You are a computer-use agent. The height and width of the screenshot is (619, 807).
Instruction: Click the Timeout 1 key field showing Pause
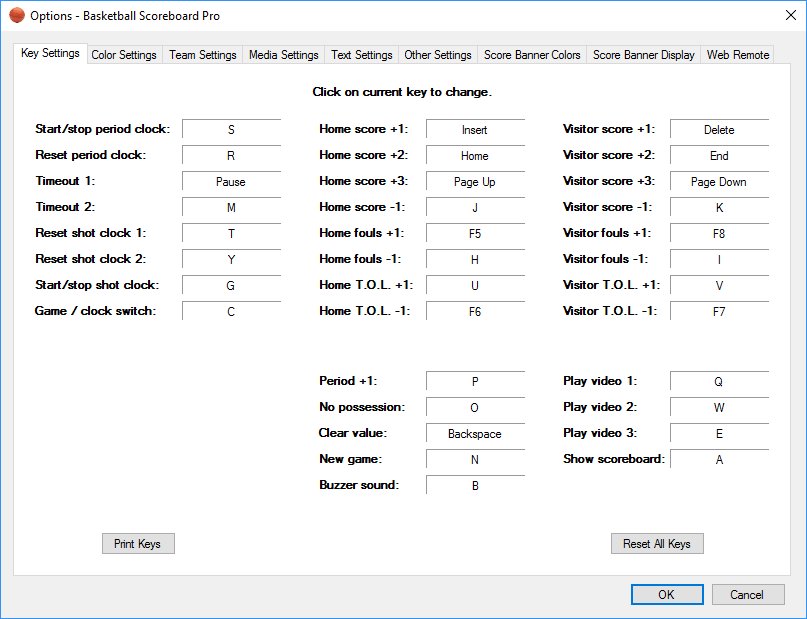point(232,181)
